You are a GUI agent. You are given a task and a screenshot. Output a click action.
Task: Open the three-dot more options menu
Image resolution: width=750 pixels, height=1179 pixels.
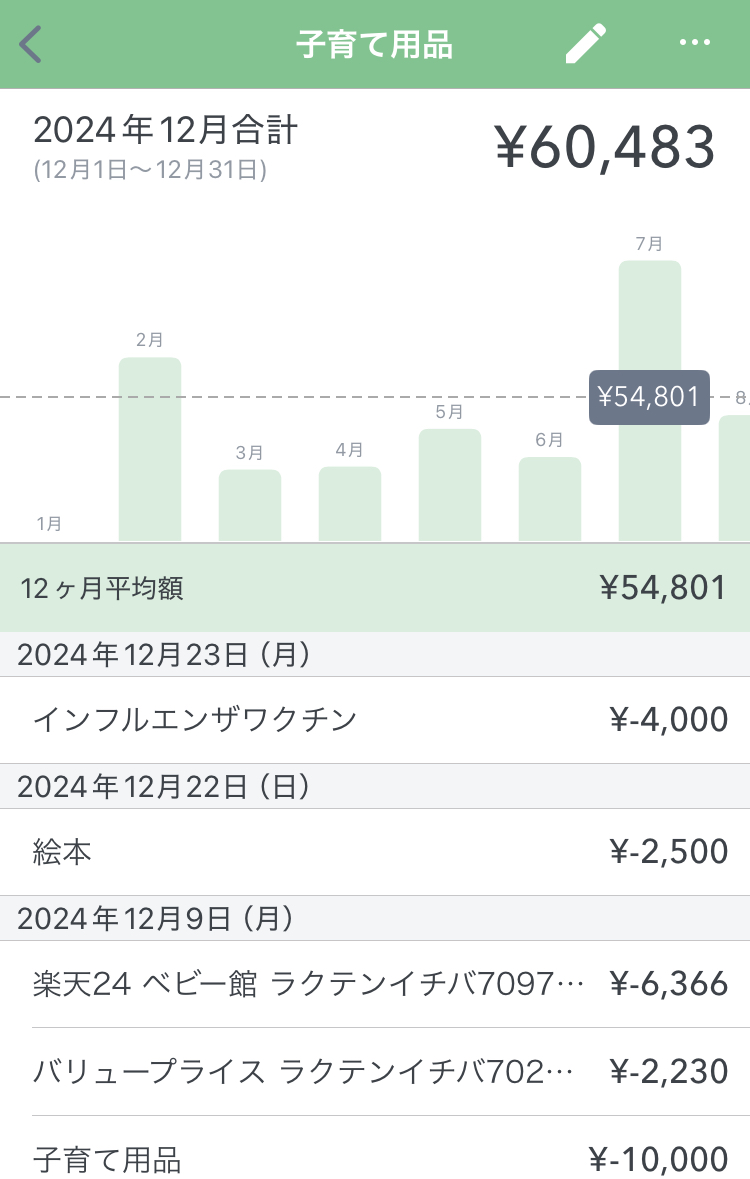coord(694,43)
